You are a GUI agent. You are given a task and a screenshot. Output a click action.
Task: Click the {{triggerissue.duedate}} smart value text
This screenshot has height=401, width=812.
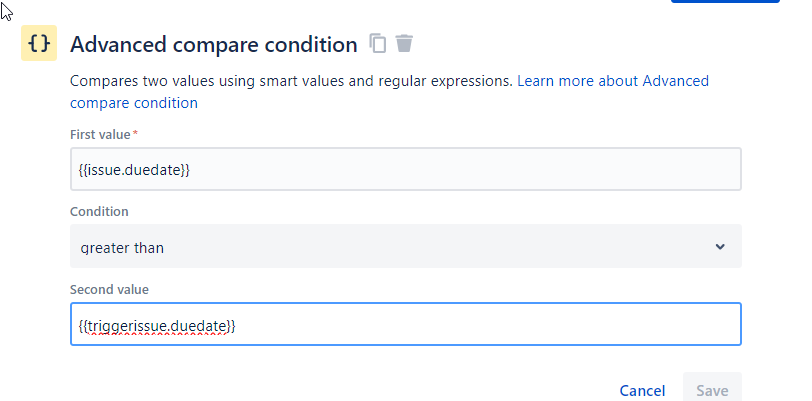click(x=157, y=326)
